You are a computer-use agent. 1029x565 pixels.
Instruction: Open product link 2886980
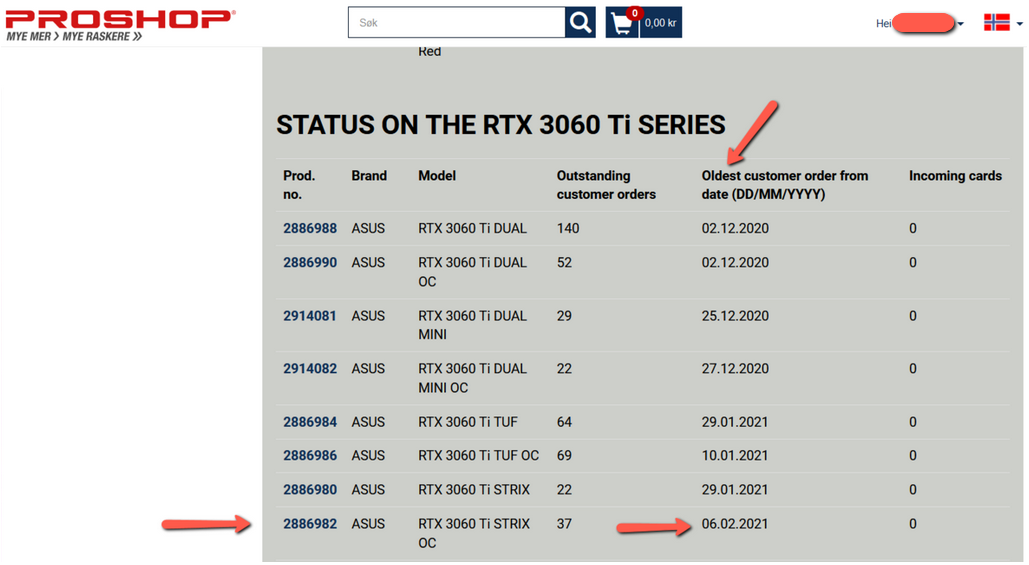click(310, 490)
